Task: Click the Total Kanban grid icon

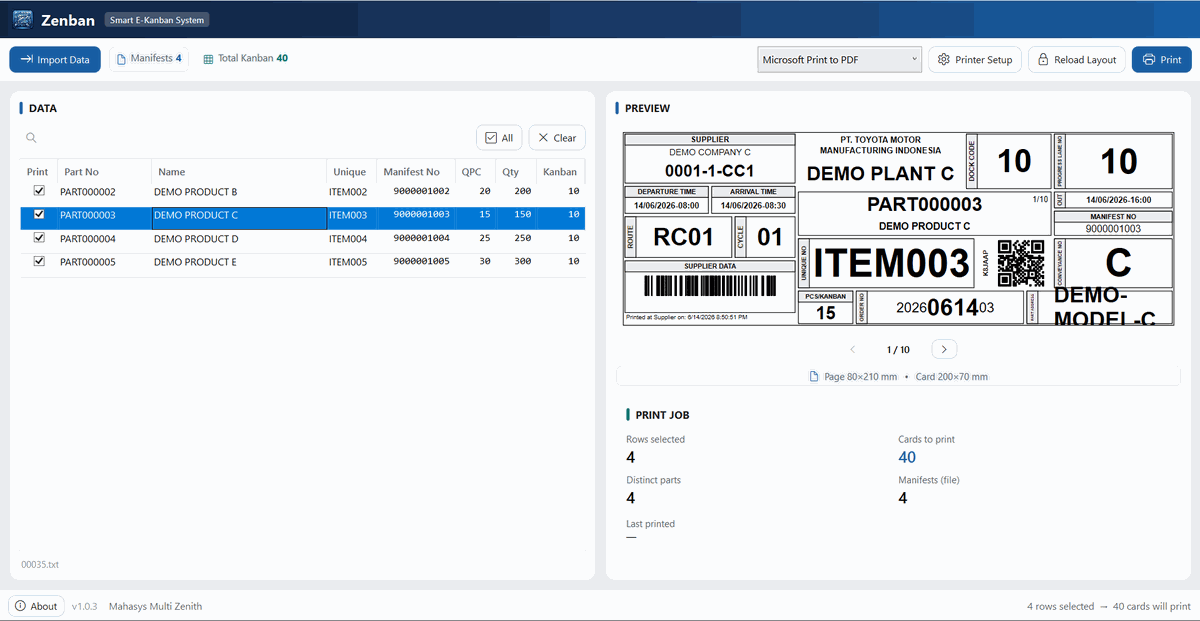Action: point(208,59)
